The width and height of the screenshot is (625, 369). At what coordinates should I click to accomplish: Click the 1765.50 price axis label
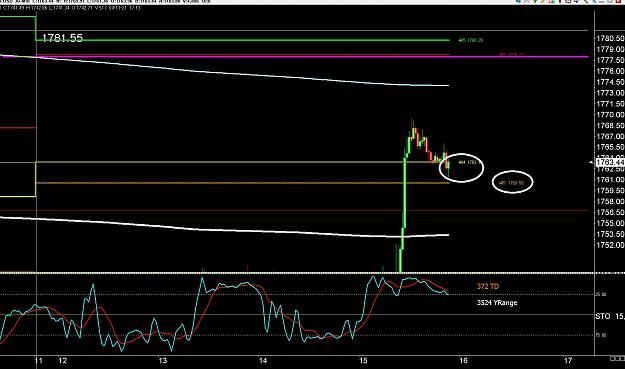click(x=610, y=147)
